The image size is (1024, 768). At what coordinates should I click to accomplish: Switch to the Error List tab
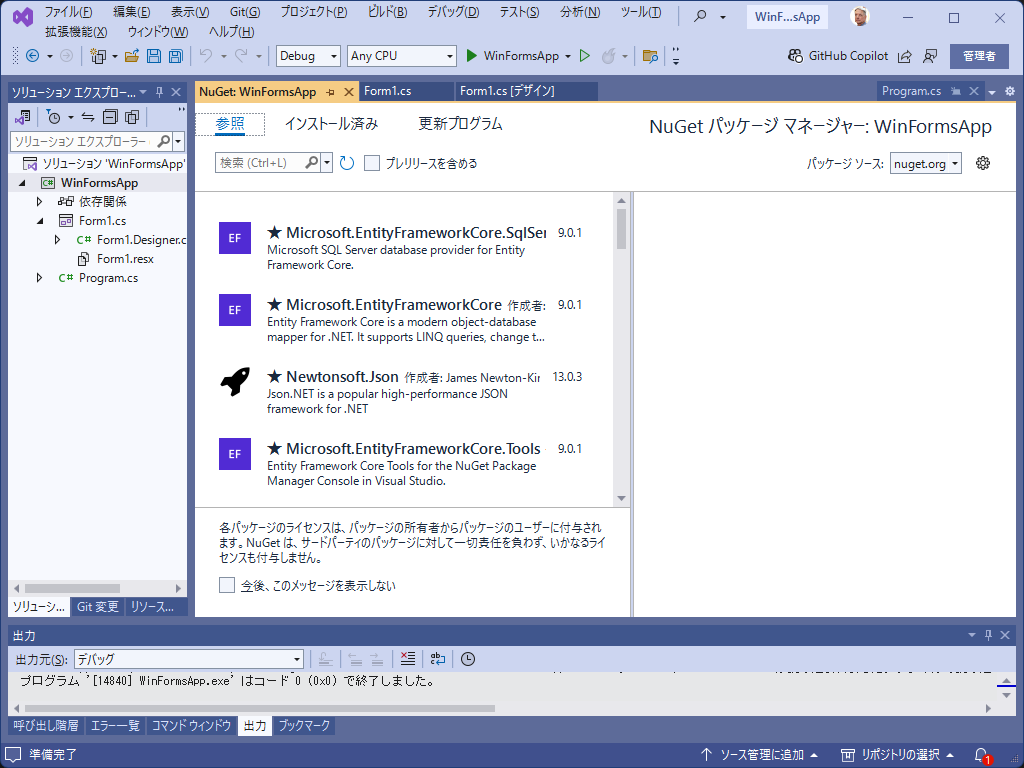tap(115, 726)
